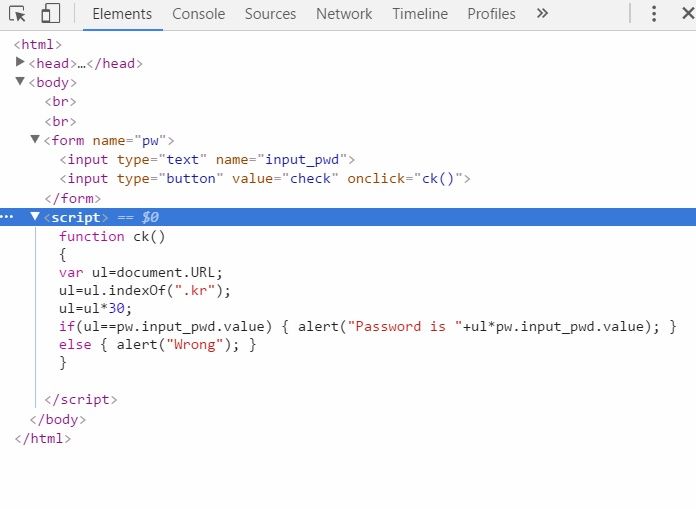Click the "function ck()" code line

tap(112, 237)
